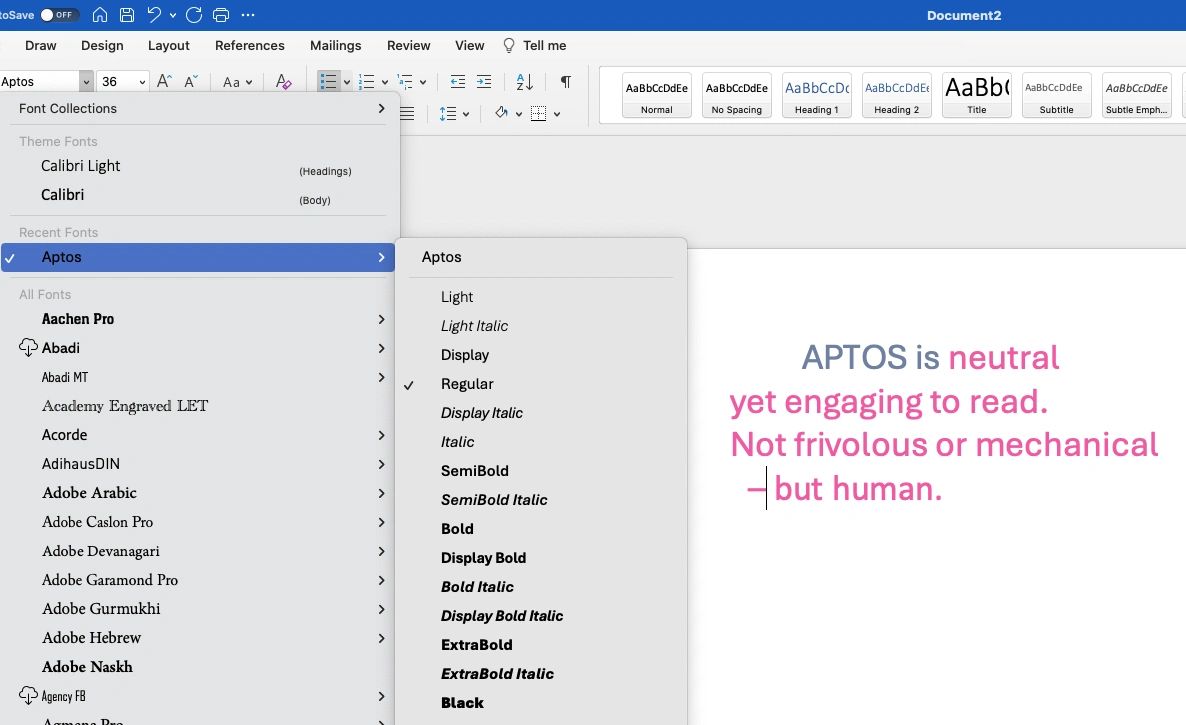The width and height of the screenshot is (1186, 725).
Task: Click the Increase Indent icon
Action: coord(484,82)
